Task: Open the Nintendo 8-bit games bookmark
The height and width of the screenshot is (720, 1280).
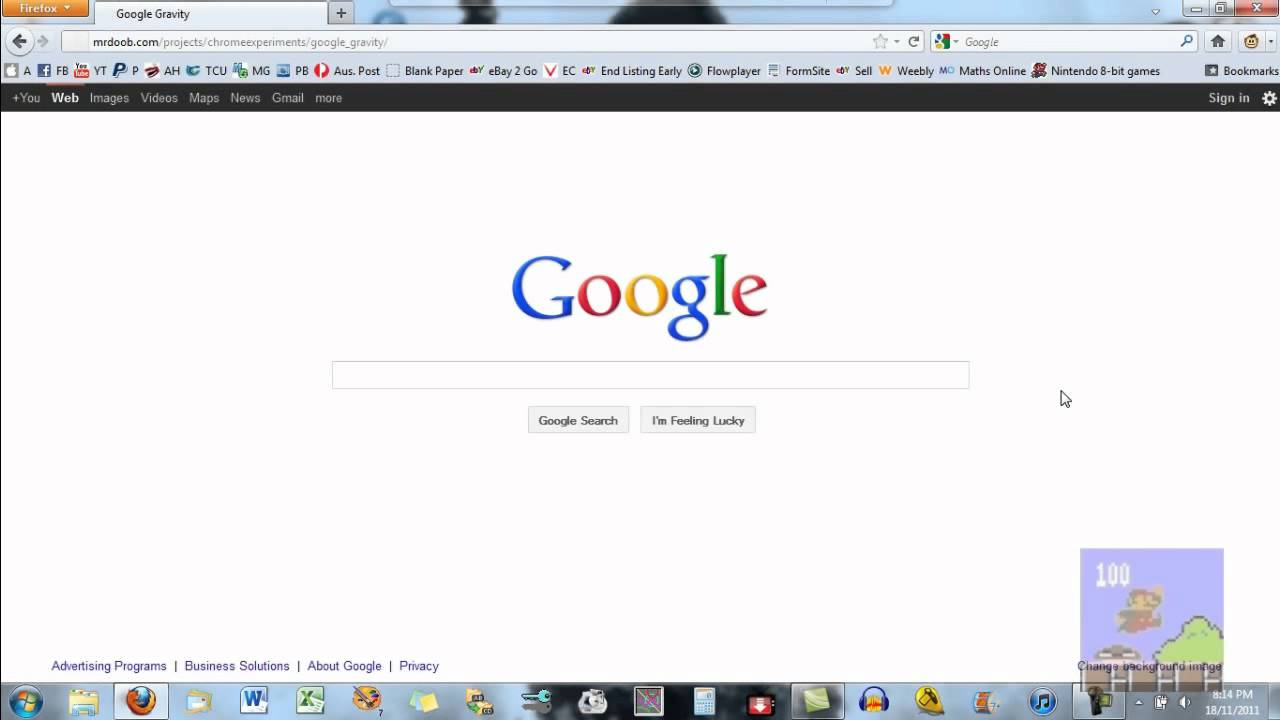Action: pos(1096,71)
